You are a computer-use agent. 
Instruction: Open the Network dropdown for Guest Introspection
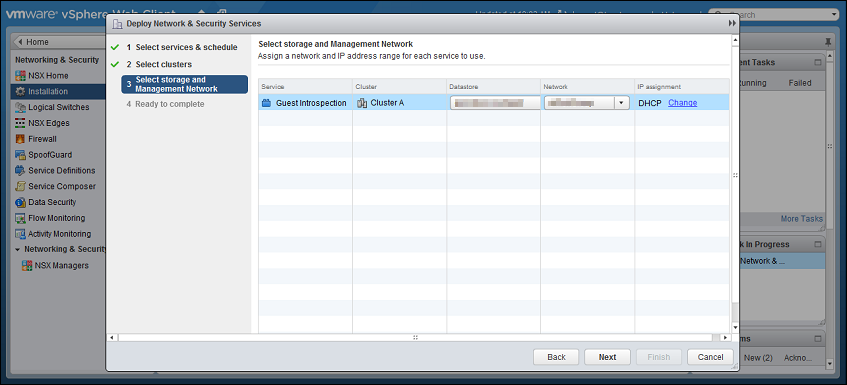621,103
